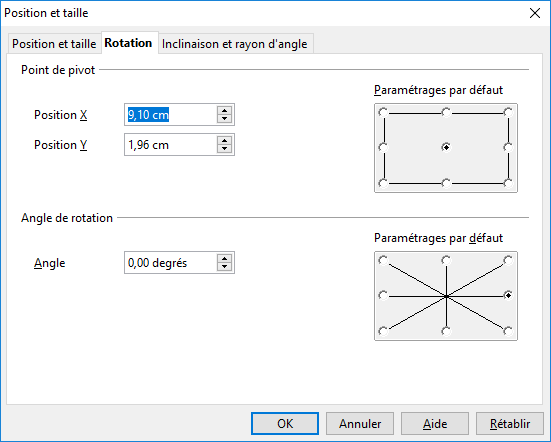This screenshot has width=551, height=442.
Task: Increase Position X with up arrow
Action: point(224,111)
